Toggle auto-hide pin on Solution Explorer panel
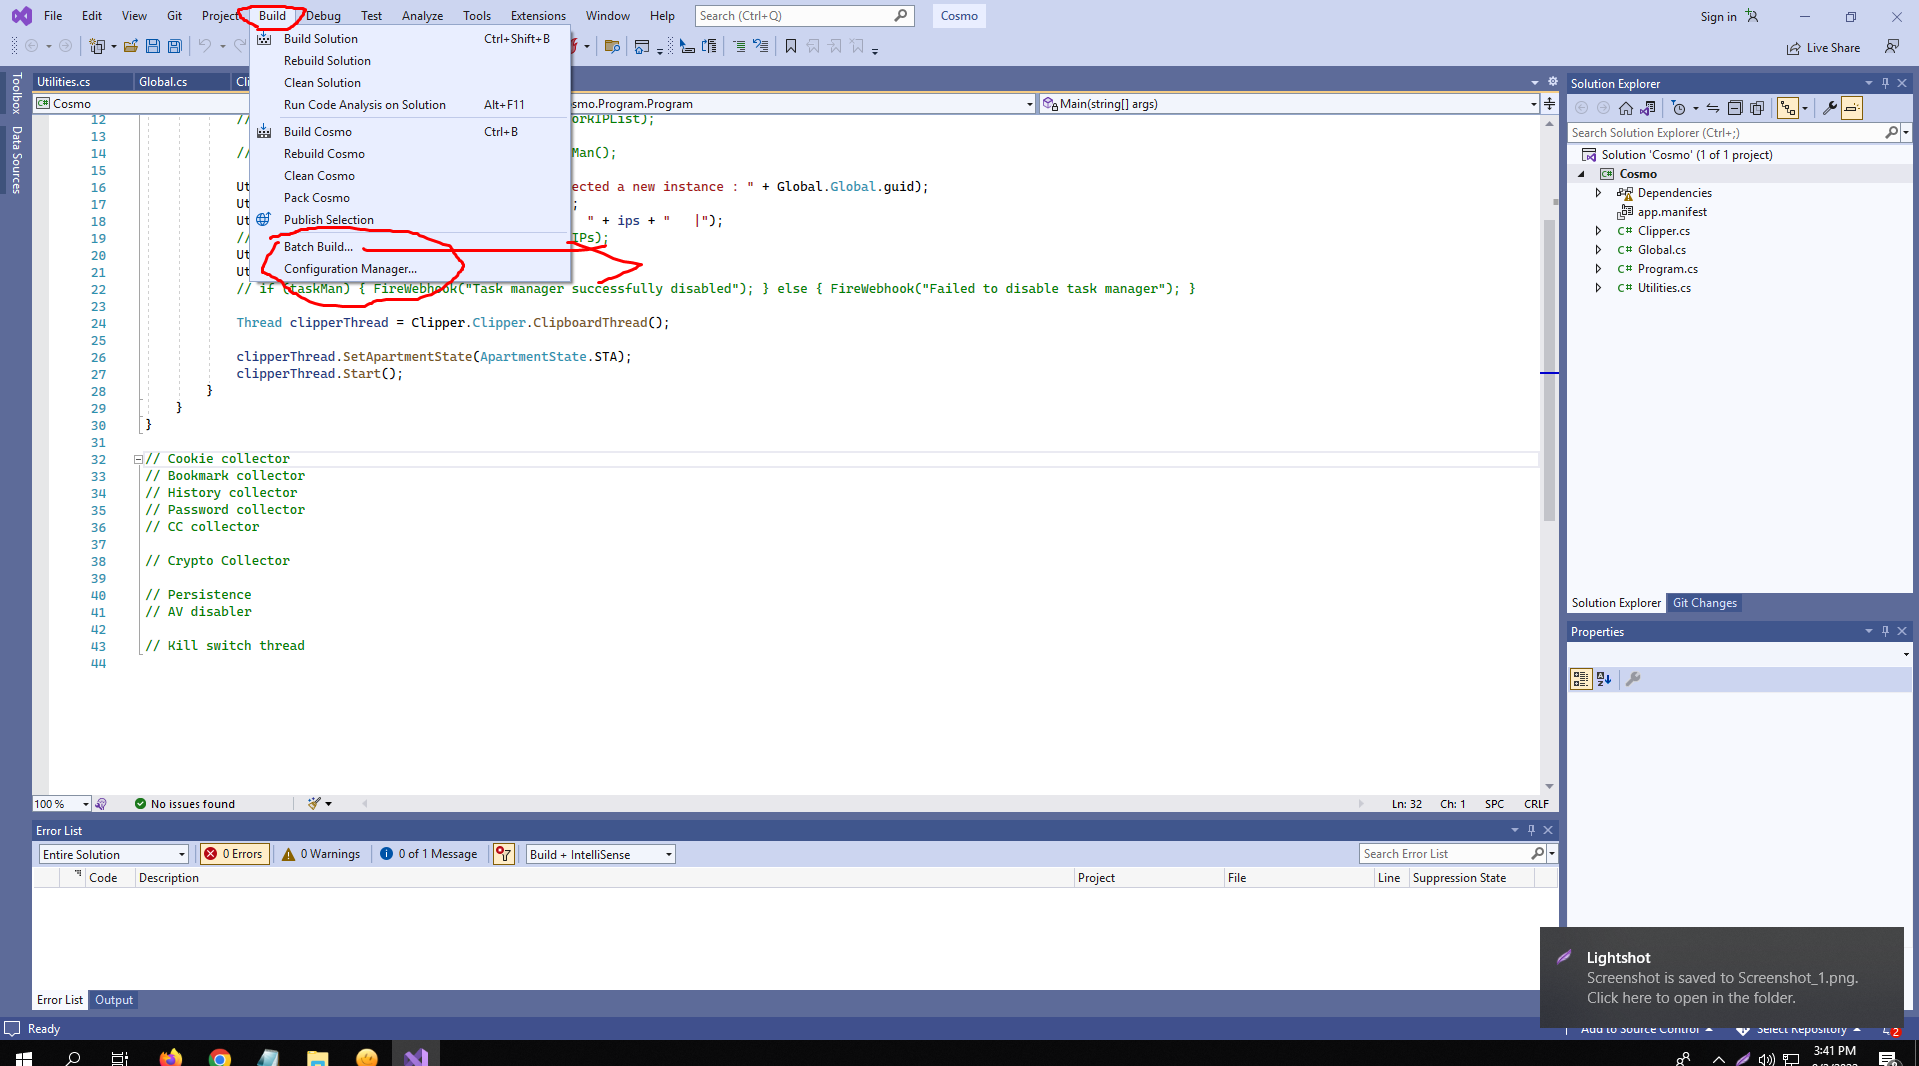The width and height of the screenshot is (1919, 1066). (1885, 83)
